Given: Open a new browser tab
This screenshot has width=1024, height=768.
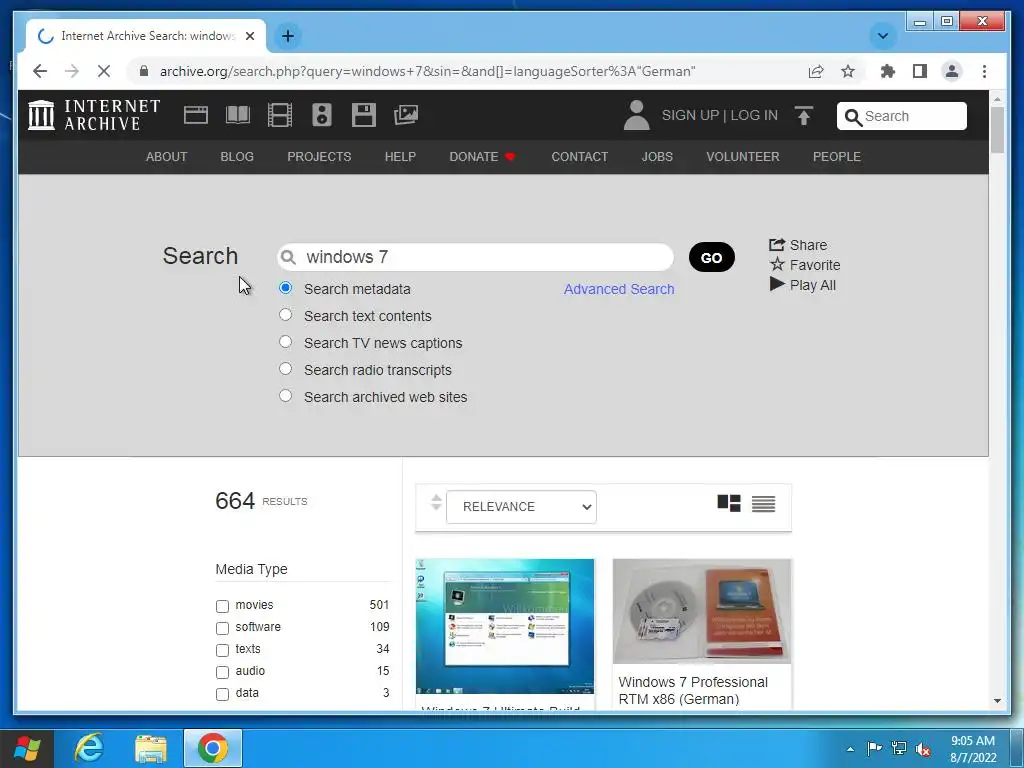Looking at the screenshot, I should point(287,36).
